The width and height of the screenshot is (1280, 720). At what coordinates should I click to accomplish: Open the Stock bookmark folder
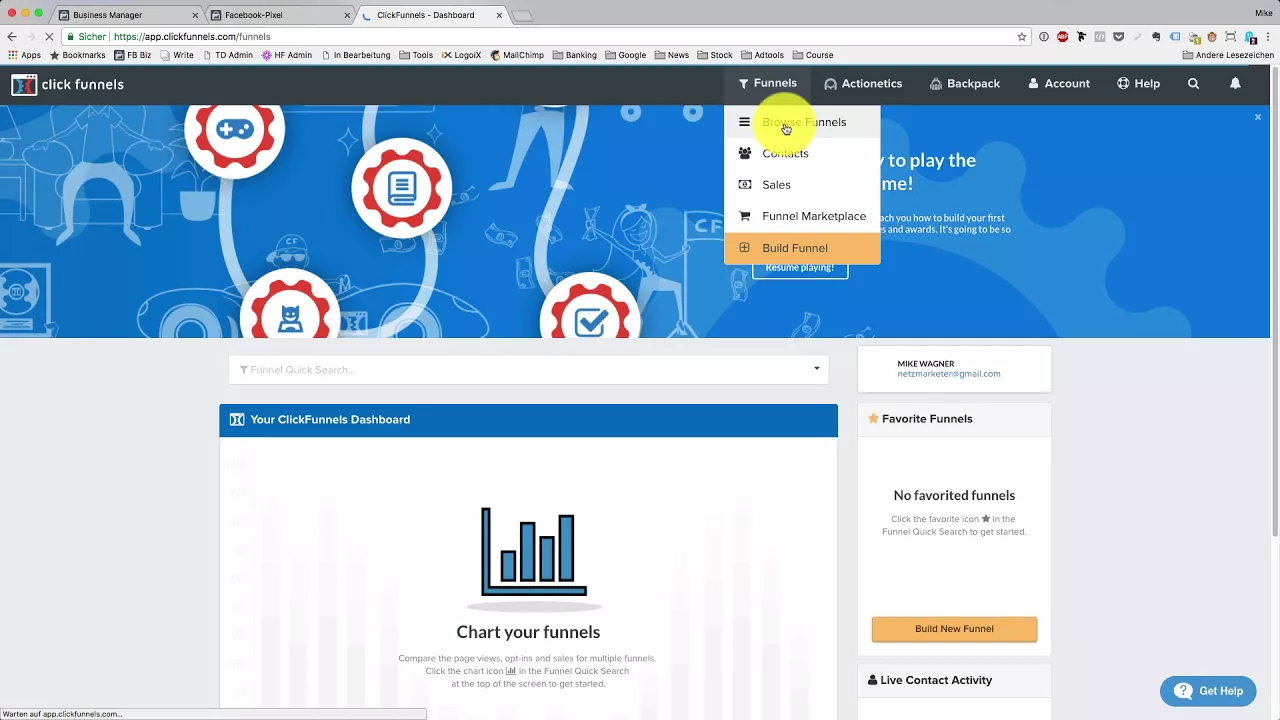coord(715,55)
